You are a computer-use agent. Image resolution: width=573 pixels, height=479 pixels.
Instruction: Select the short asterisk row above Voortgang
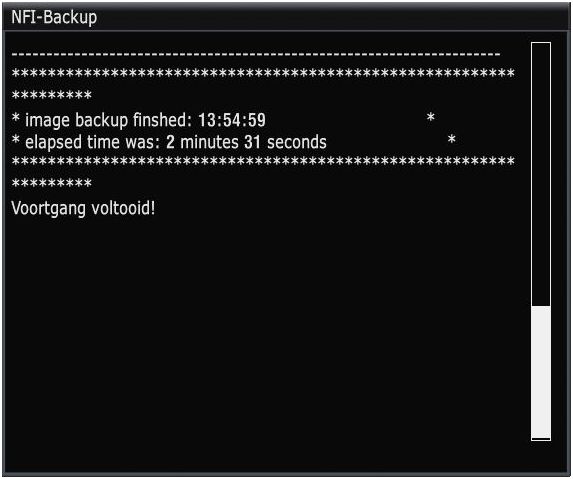[x=52, y=183]
